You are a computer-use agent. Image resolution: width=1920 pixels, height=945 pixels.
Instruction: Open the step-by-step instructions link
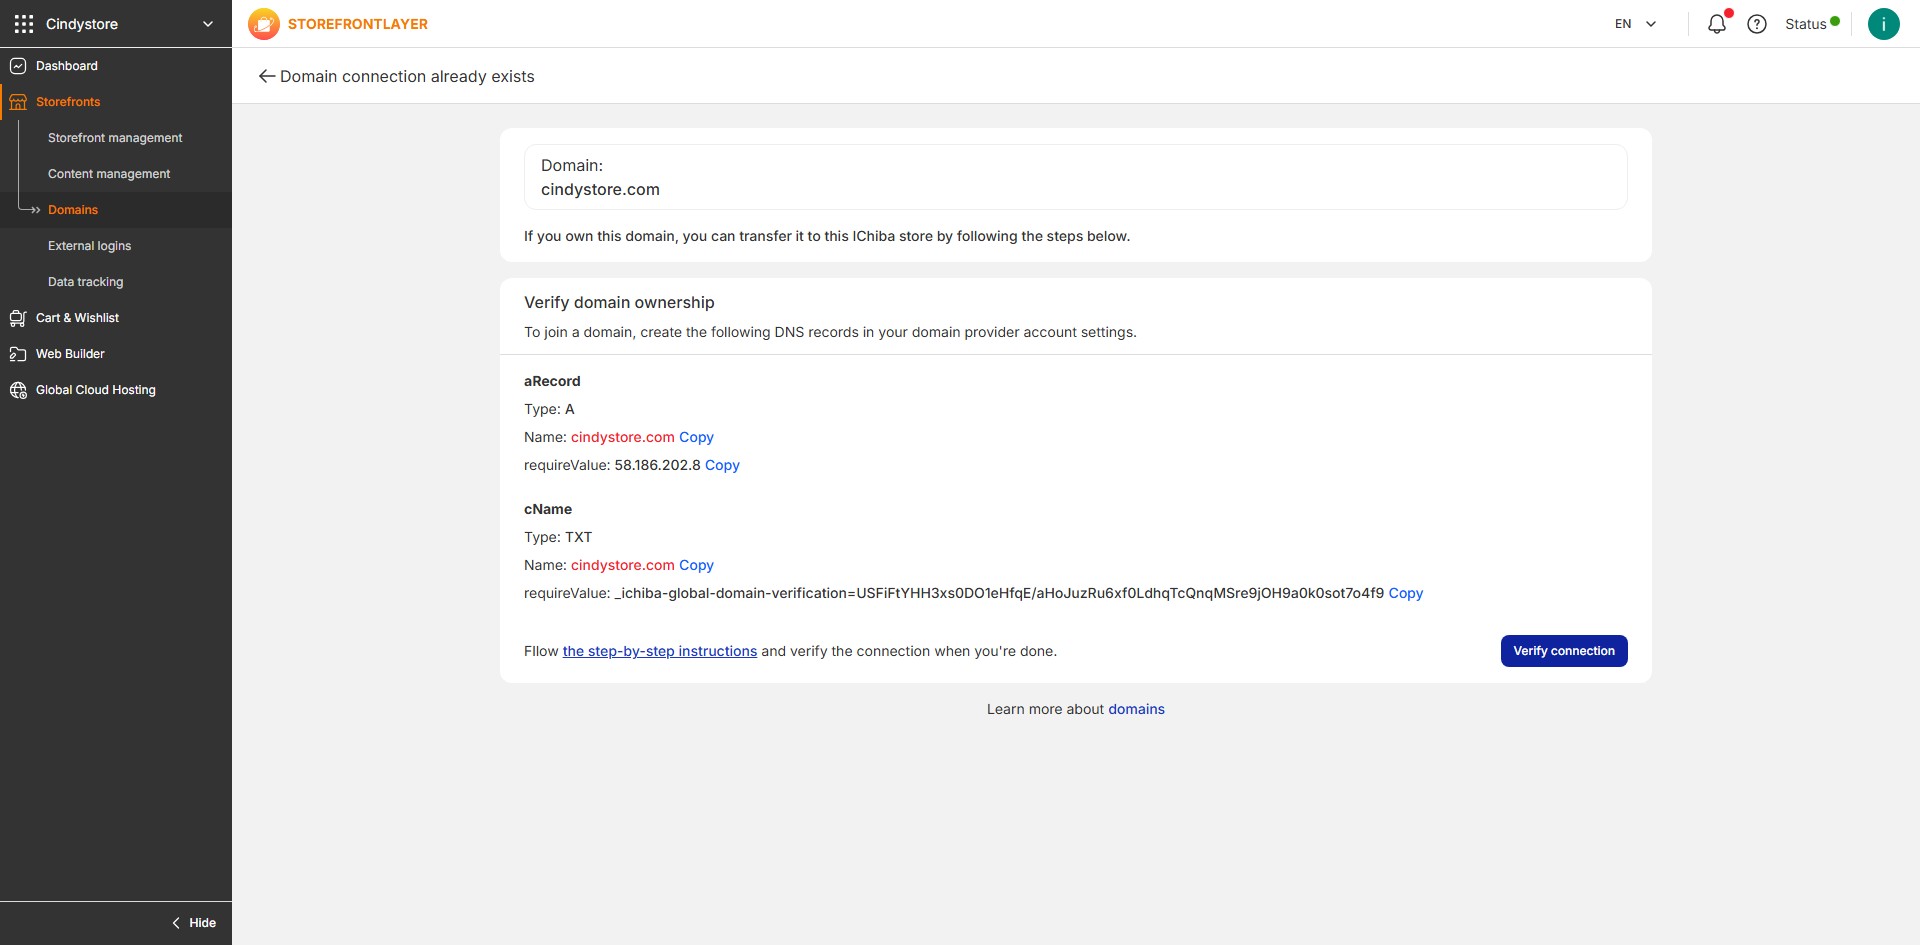[659, 651]
